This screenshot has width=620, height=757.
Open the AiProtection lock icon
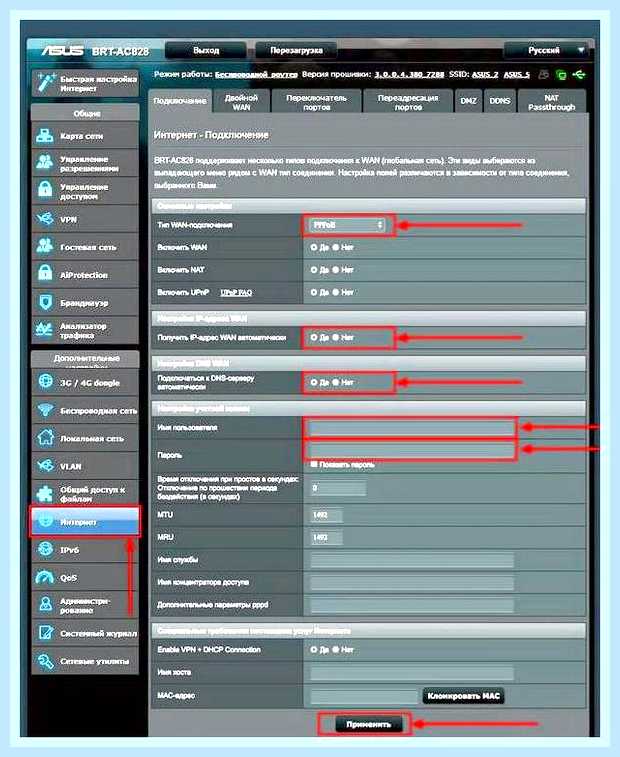45,274
